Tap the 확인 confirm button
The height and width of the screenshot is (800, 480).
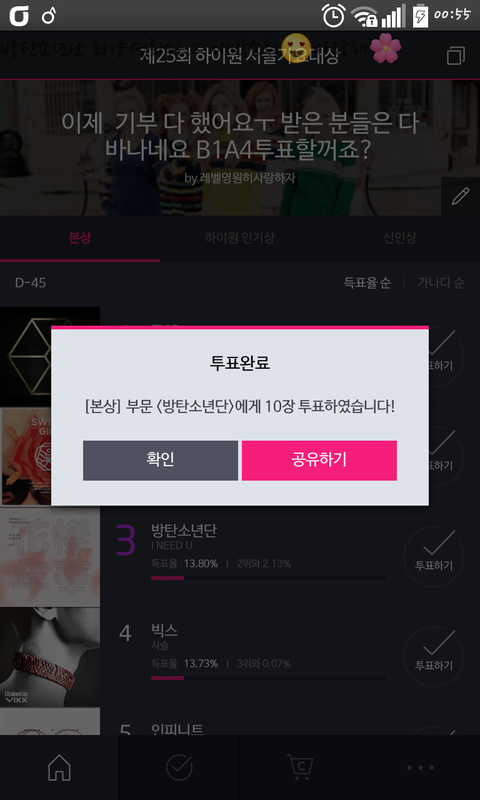[160, 460]
